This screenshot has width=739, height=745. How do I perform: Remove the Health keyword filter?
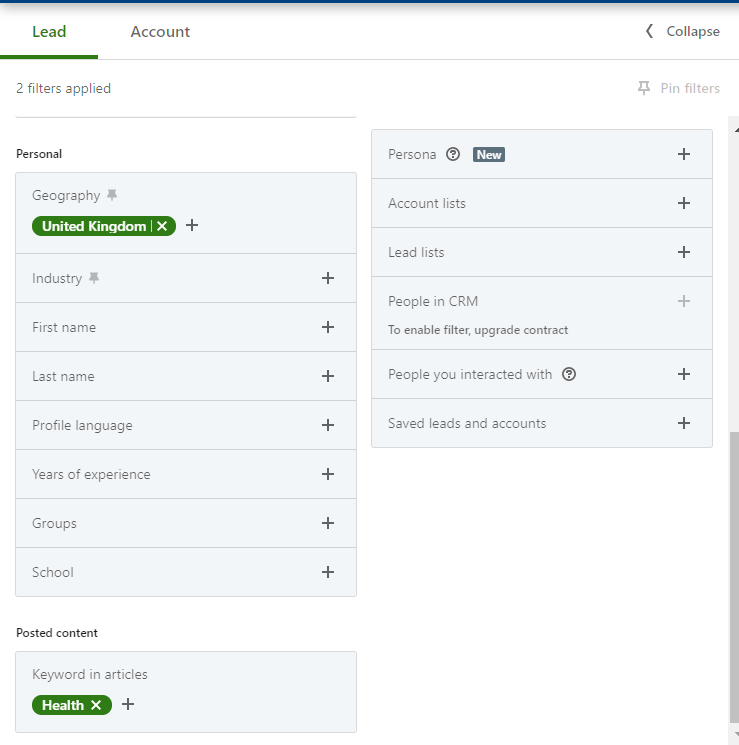pos(96,705)
